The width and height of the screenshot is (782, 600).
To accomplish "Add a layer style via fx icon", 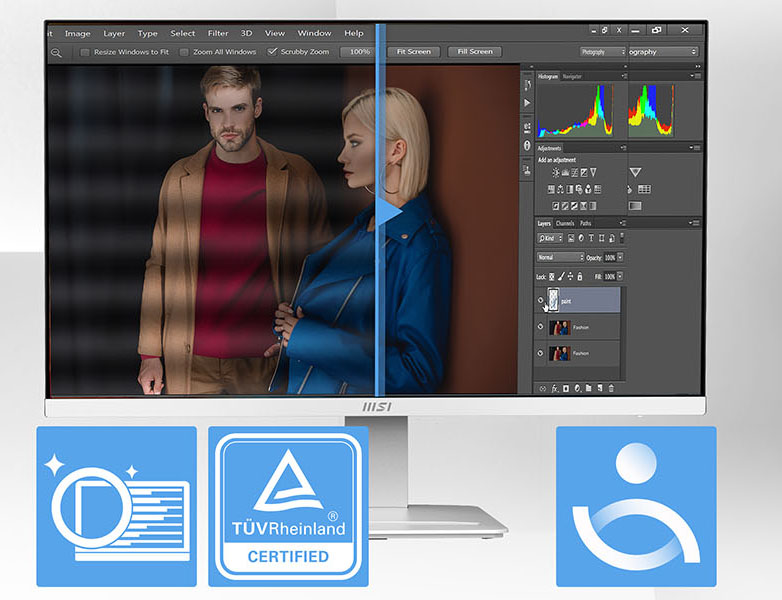I will pos(554,388).
